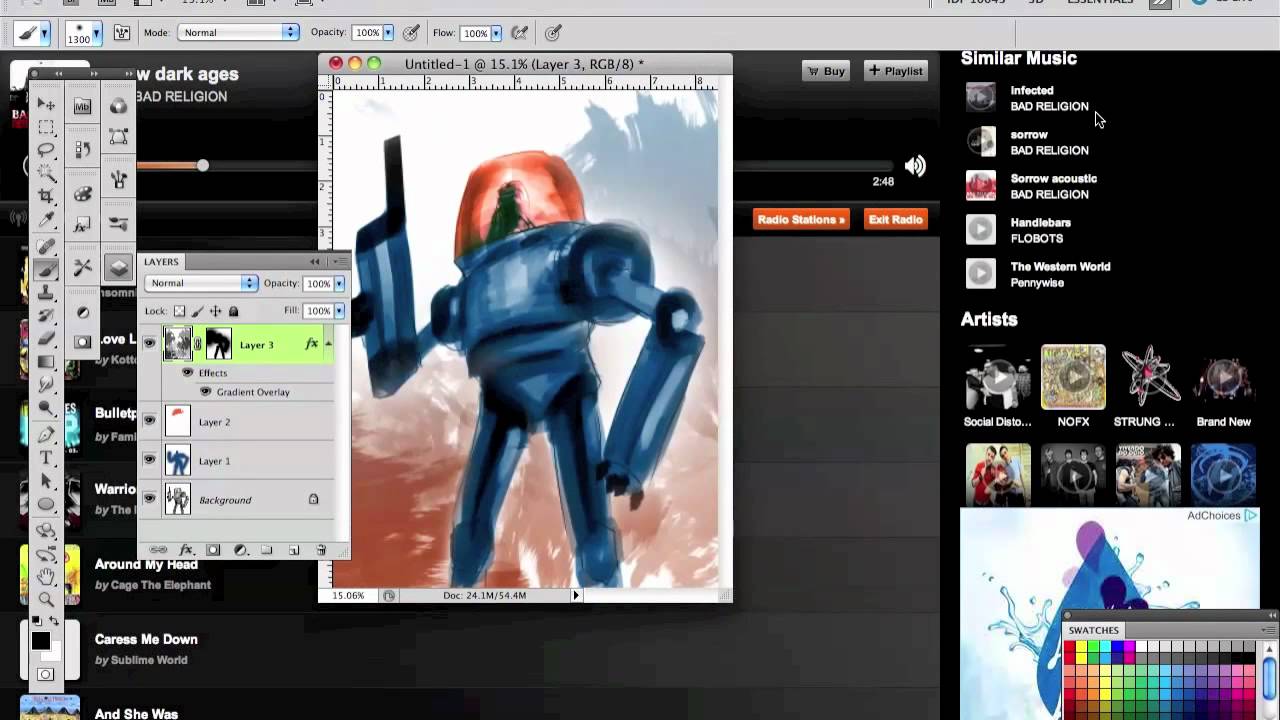Click the add to Playlist button
This screenshot has width=1280, height=720.
896,71
